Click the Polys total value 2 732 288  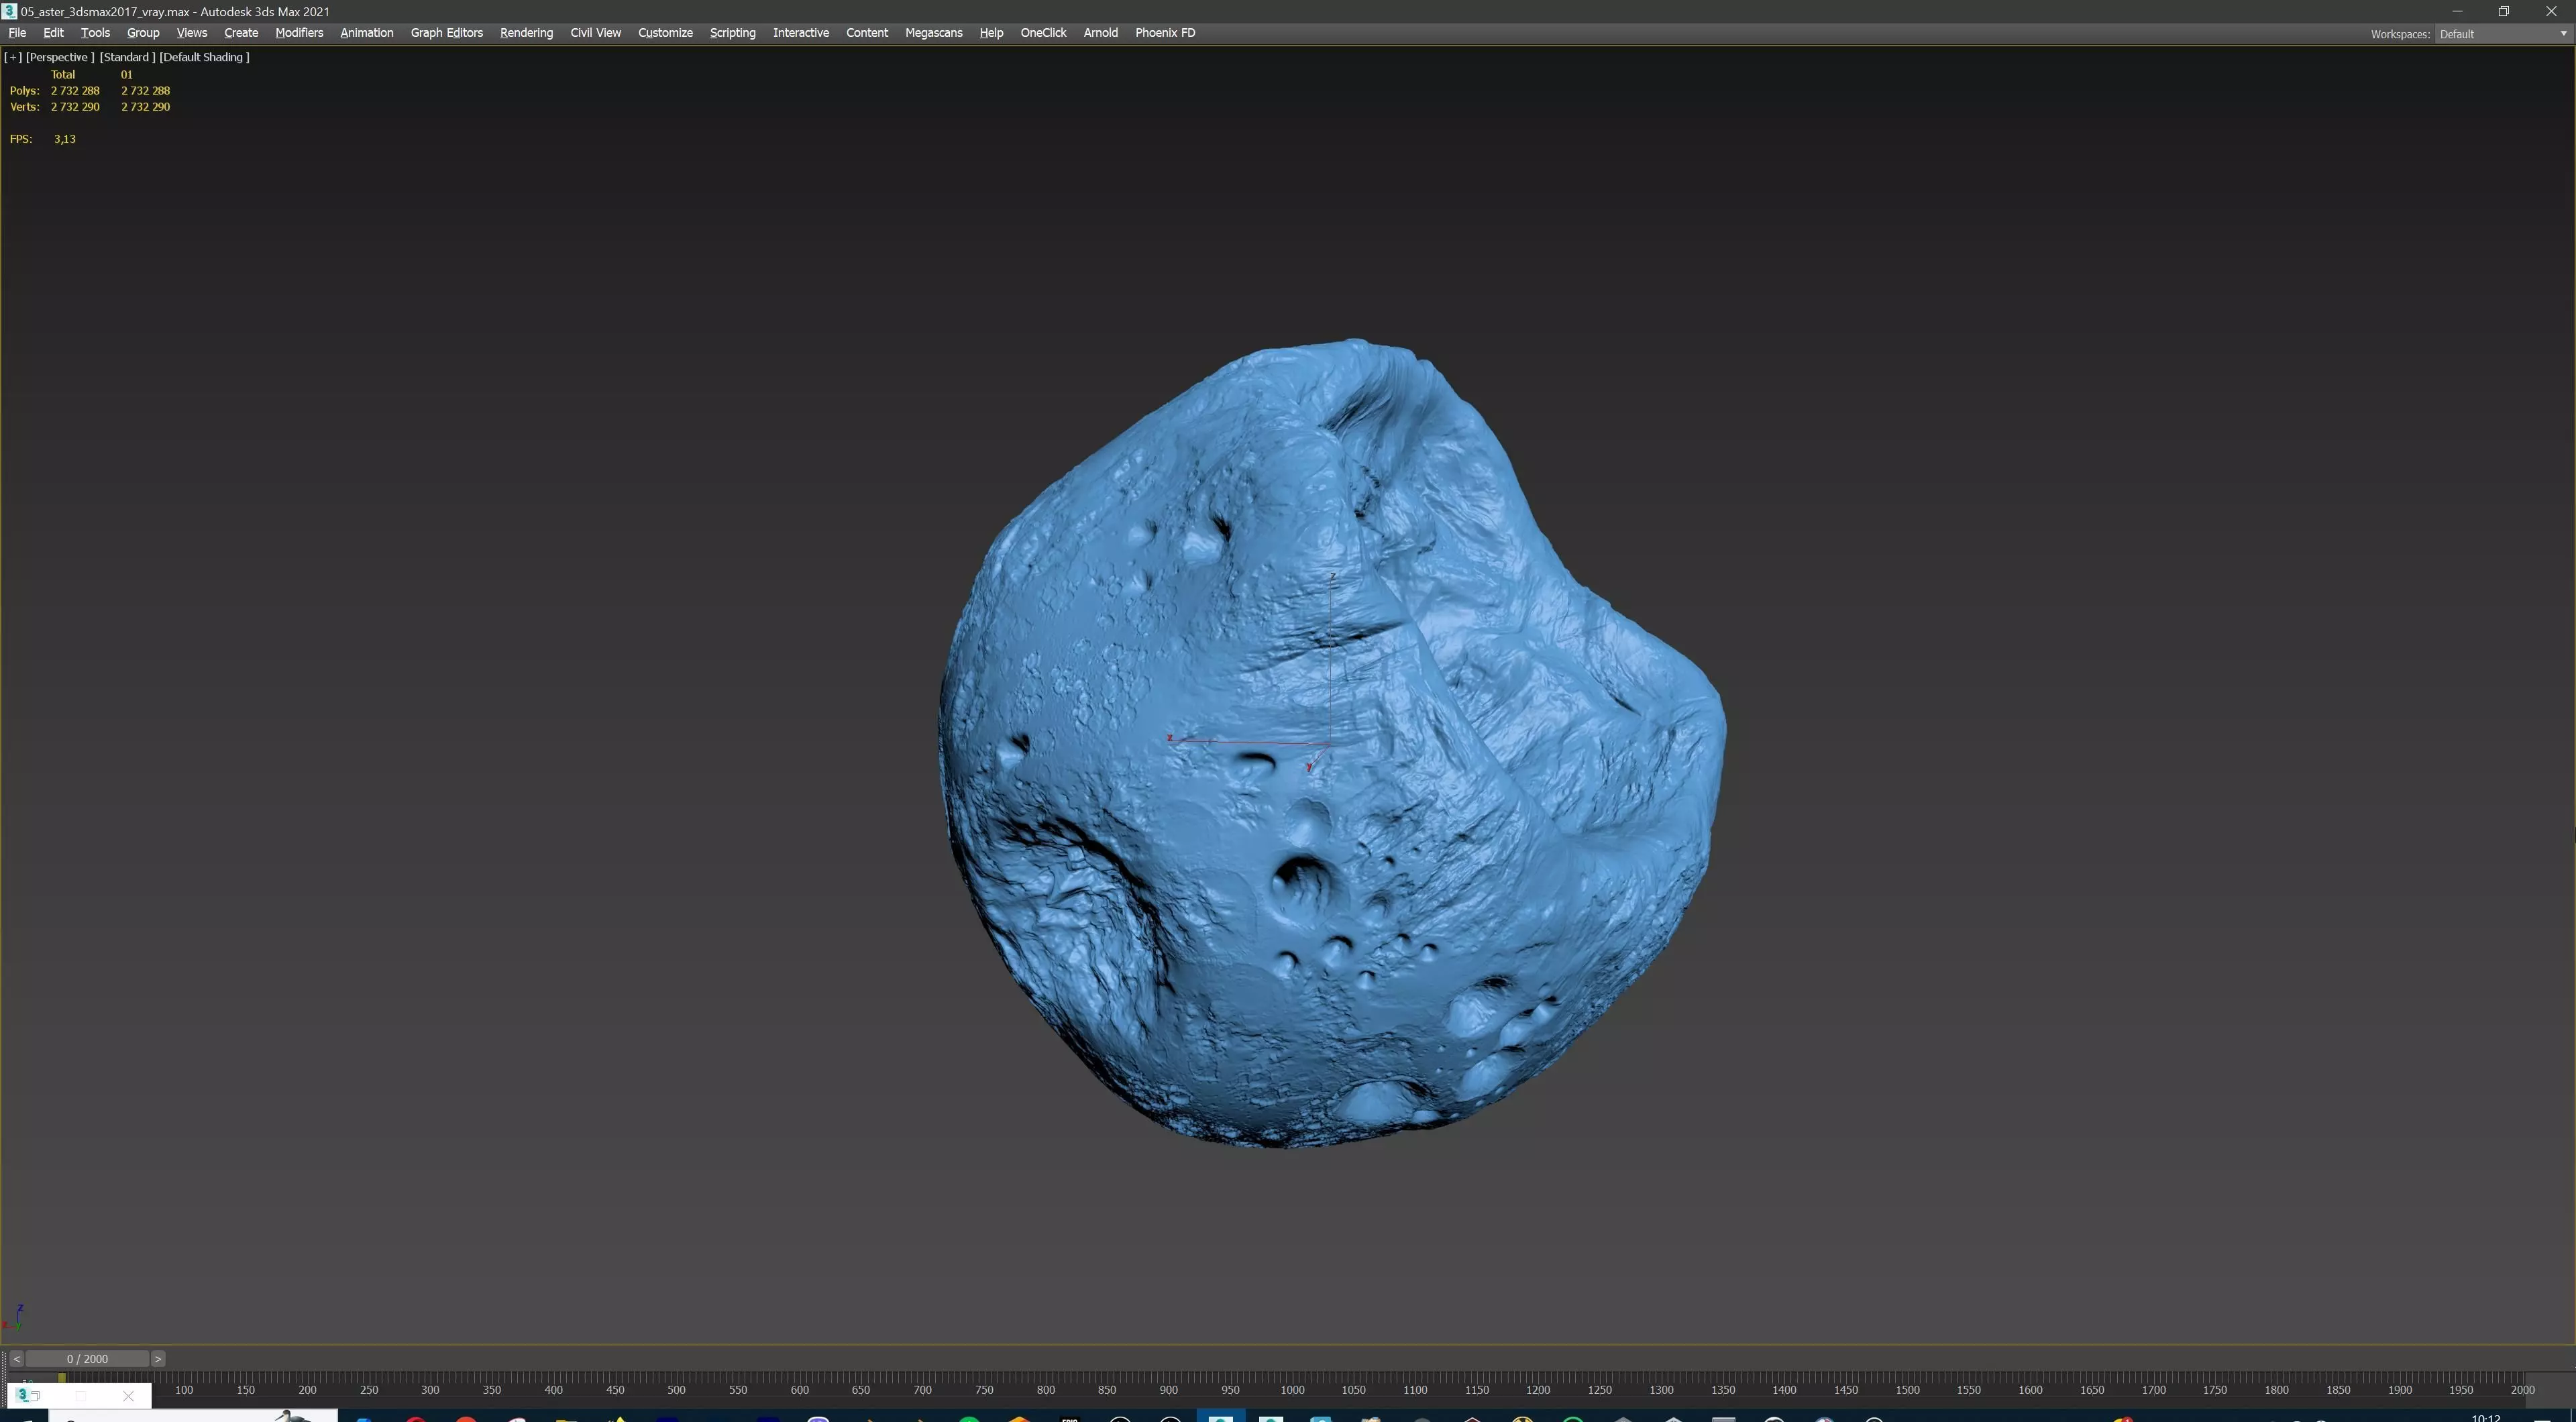tap(75, 91)
